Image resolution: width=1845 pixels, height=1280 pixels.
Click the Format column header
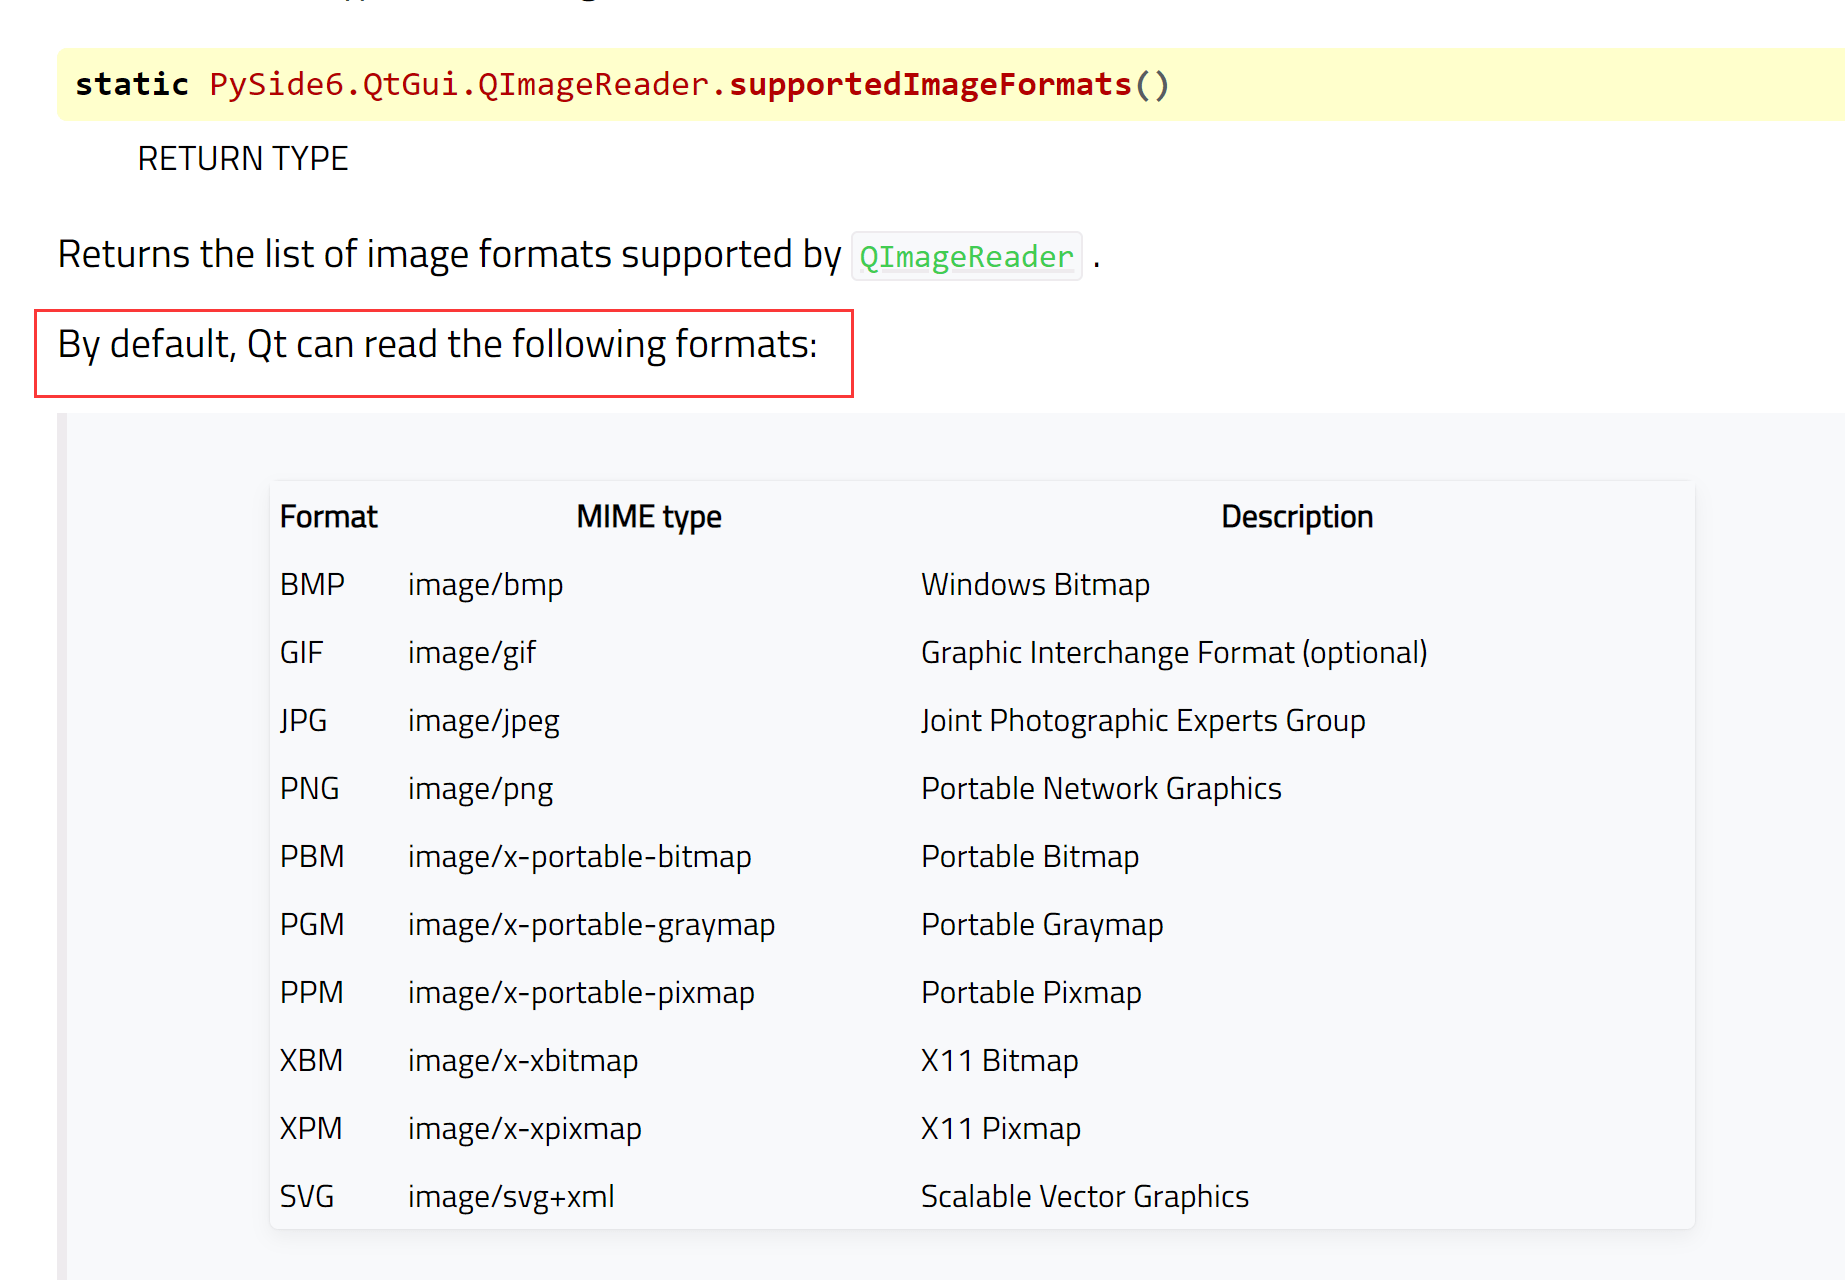(328, 516)
